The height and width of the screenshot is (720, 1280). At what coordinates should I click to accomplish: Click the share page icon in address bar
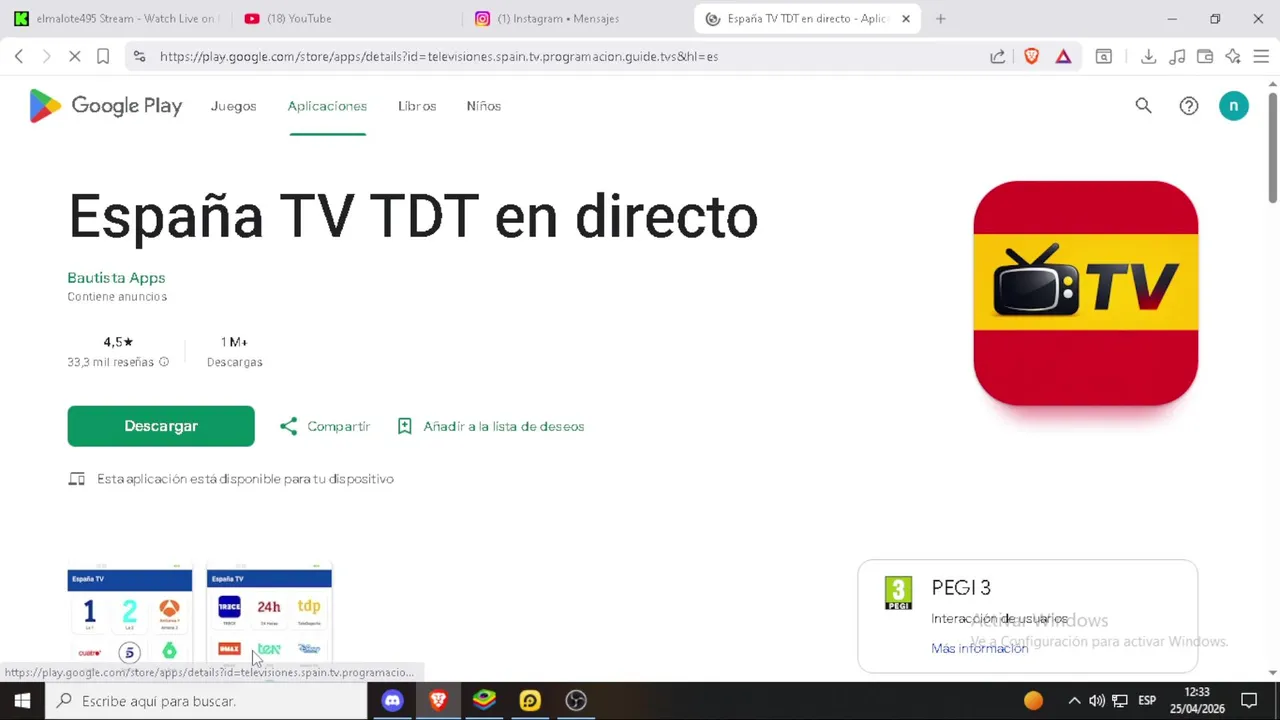coord(997,57)
